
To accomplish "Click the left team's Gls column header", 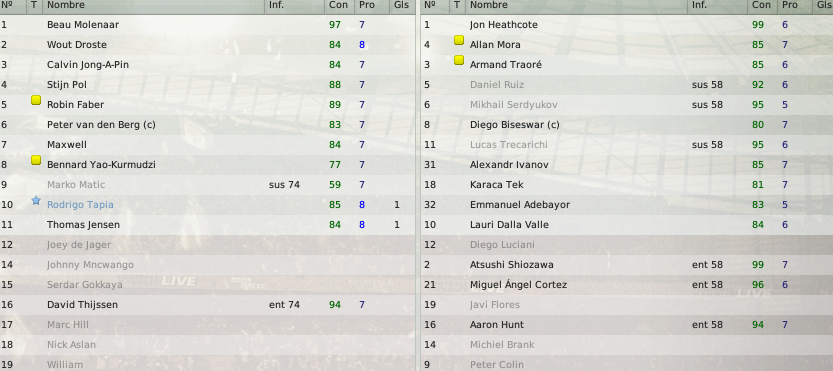I will [402, 5].
